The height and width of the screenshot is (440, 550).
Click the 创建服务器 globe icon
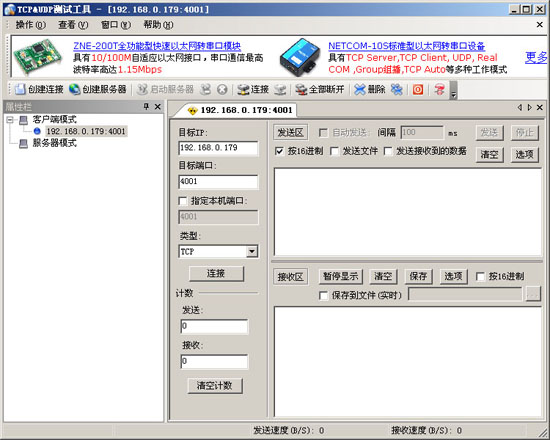(74, 89)
